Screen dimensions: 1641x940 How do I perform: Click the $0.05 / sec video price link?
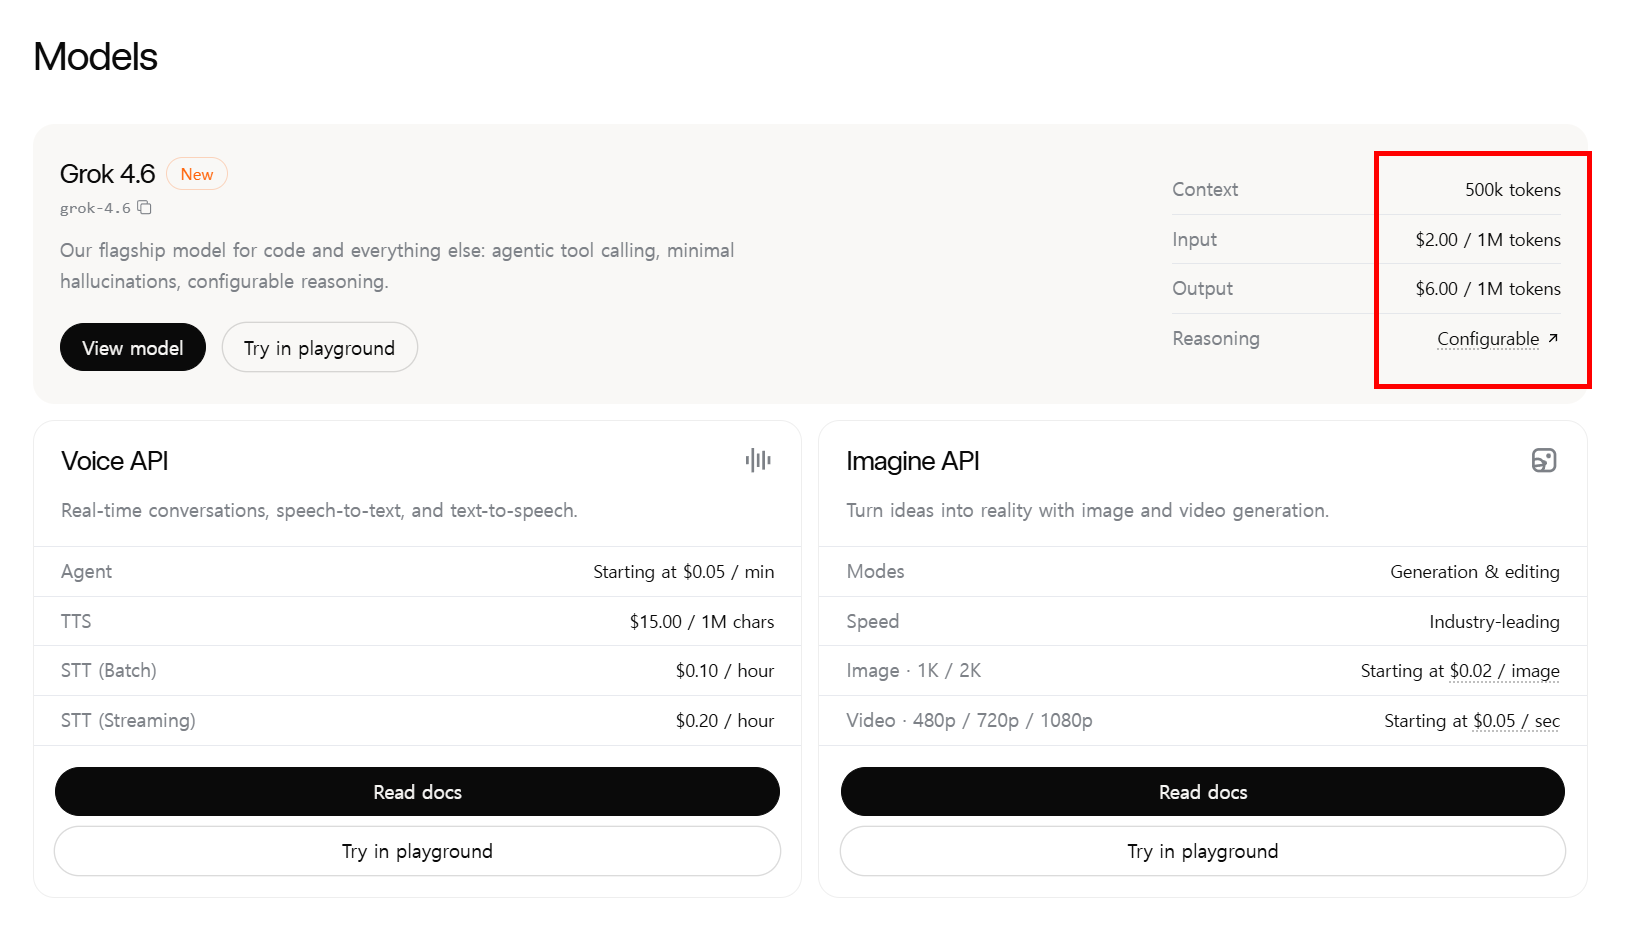1516,721
